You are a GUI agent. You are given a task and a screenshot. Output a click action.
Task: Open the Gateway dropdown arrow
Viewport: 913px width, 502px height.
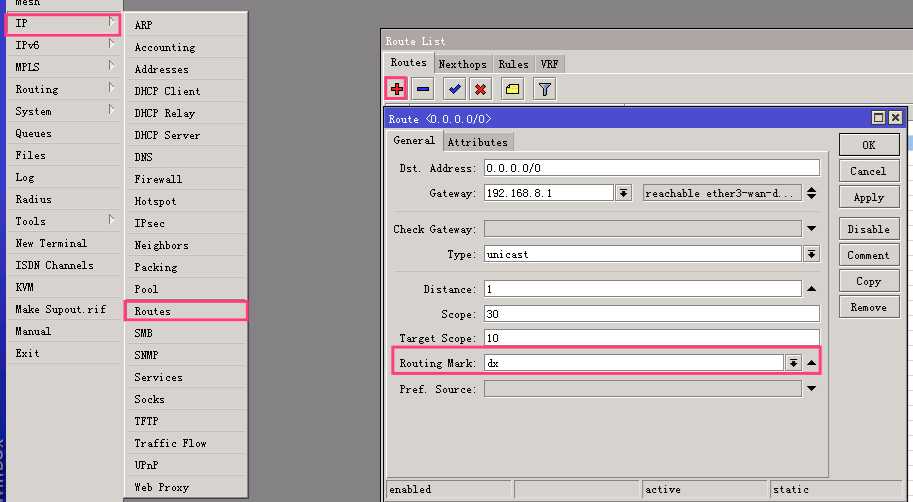coord(623,193)
